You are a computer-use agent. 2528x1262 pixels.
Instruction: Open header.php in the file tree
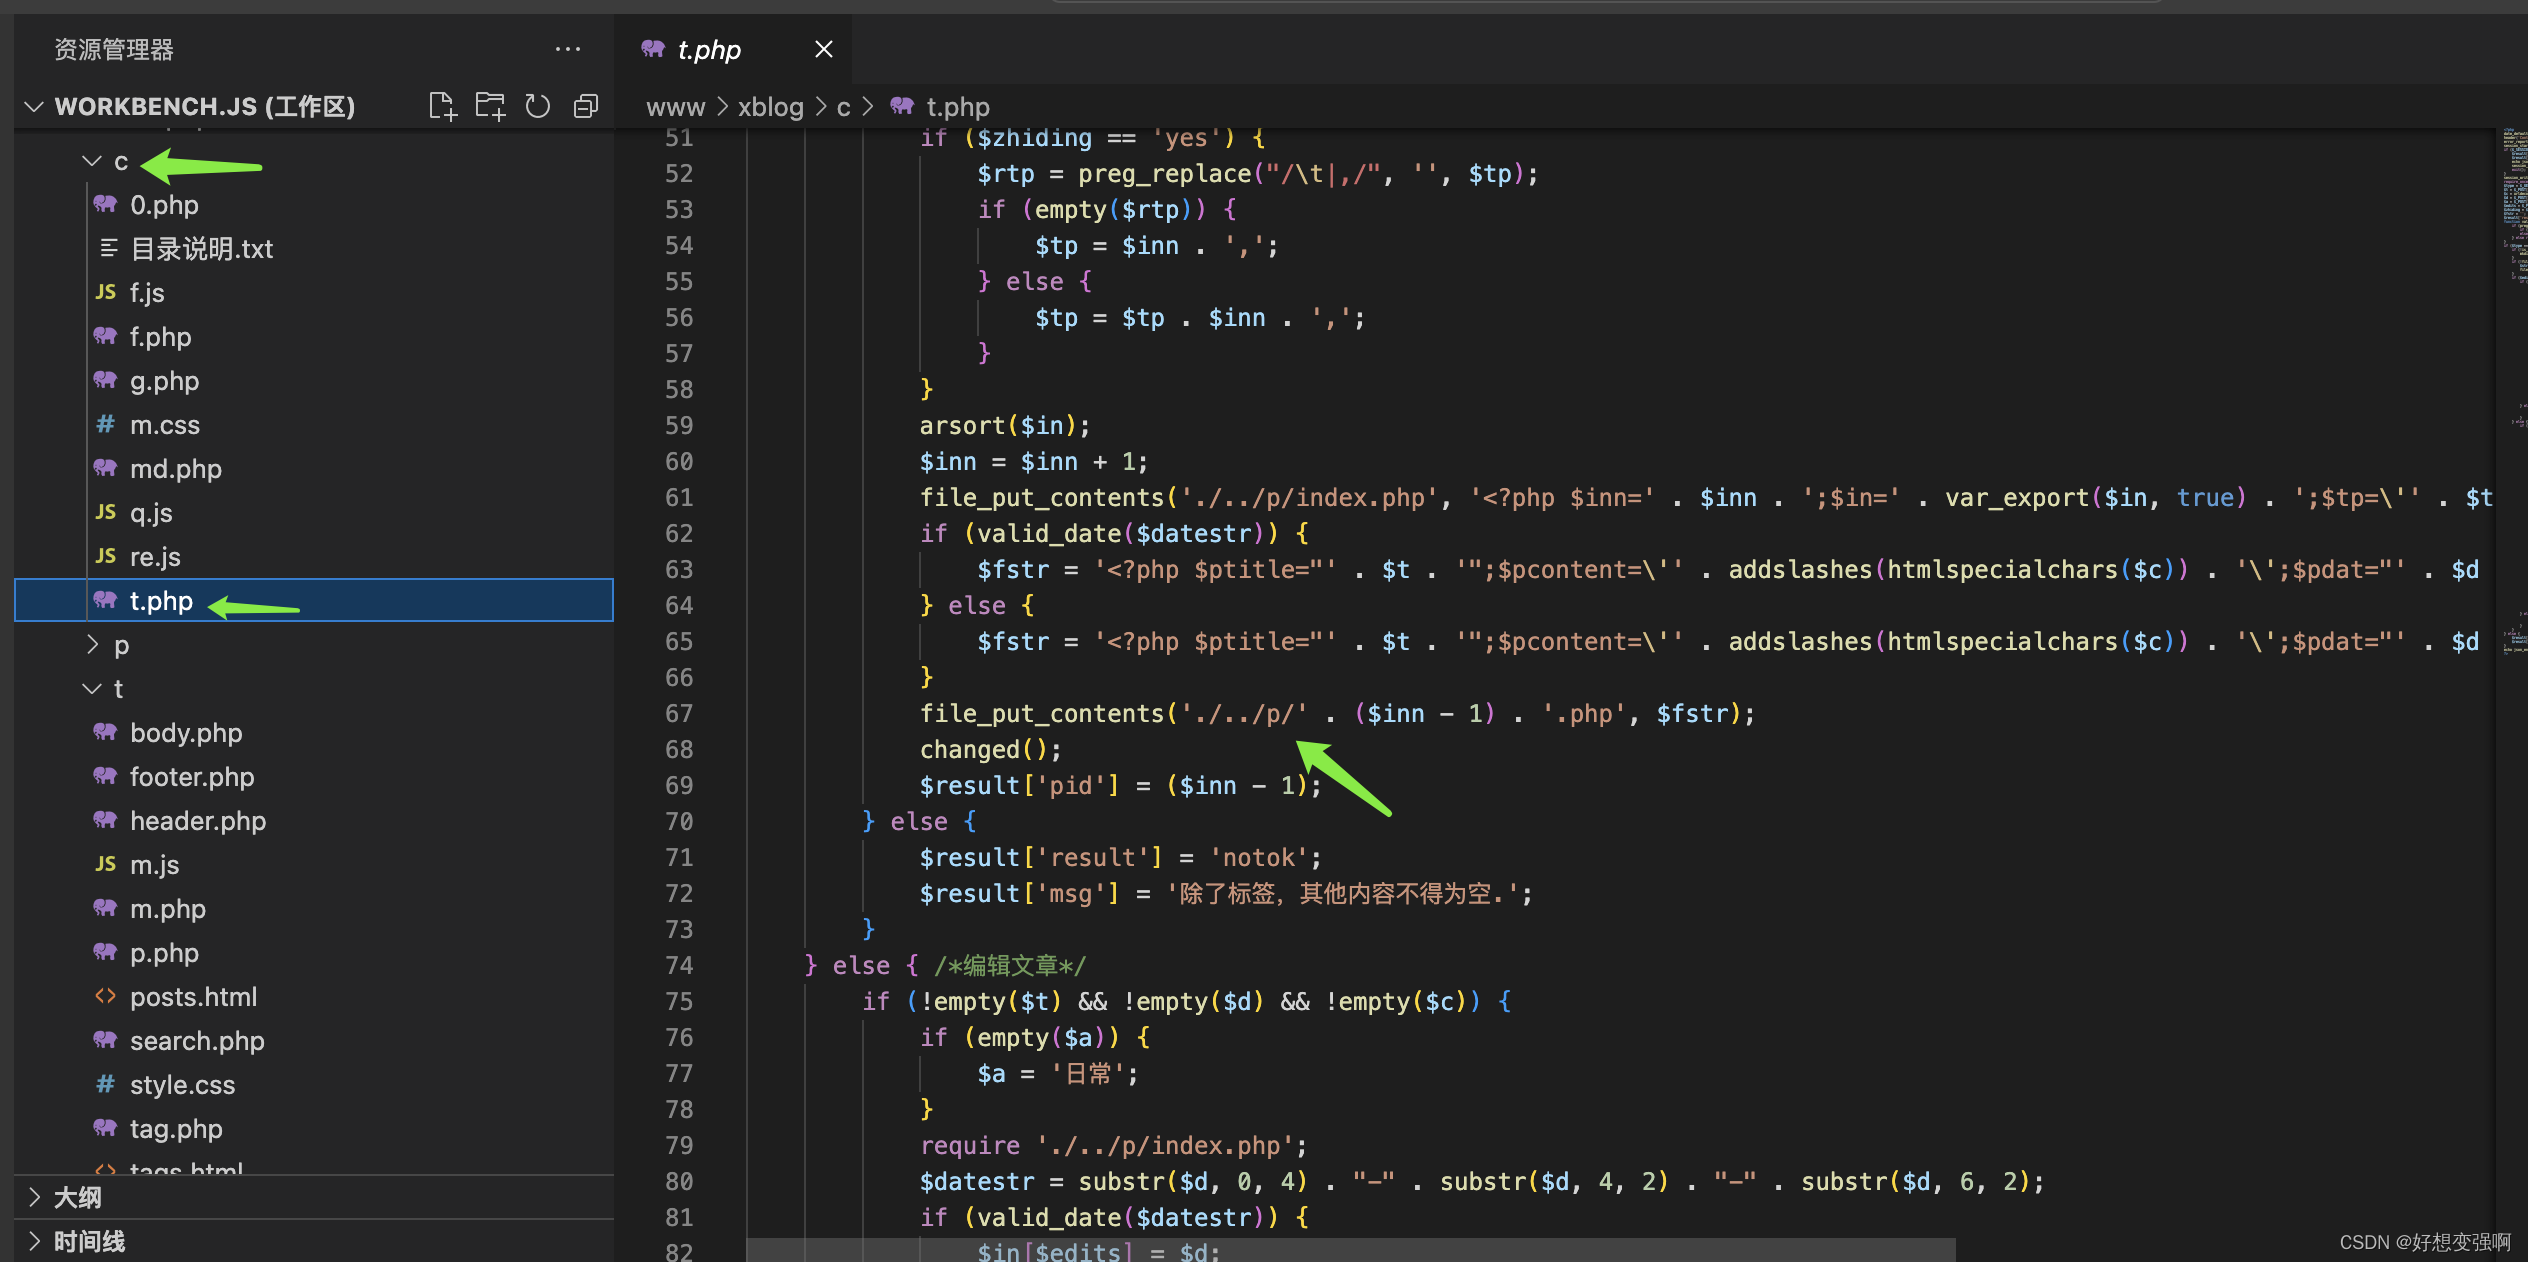197,821
